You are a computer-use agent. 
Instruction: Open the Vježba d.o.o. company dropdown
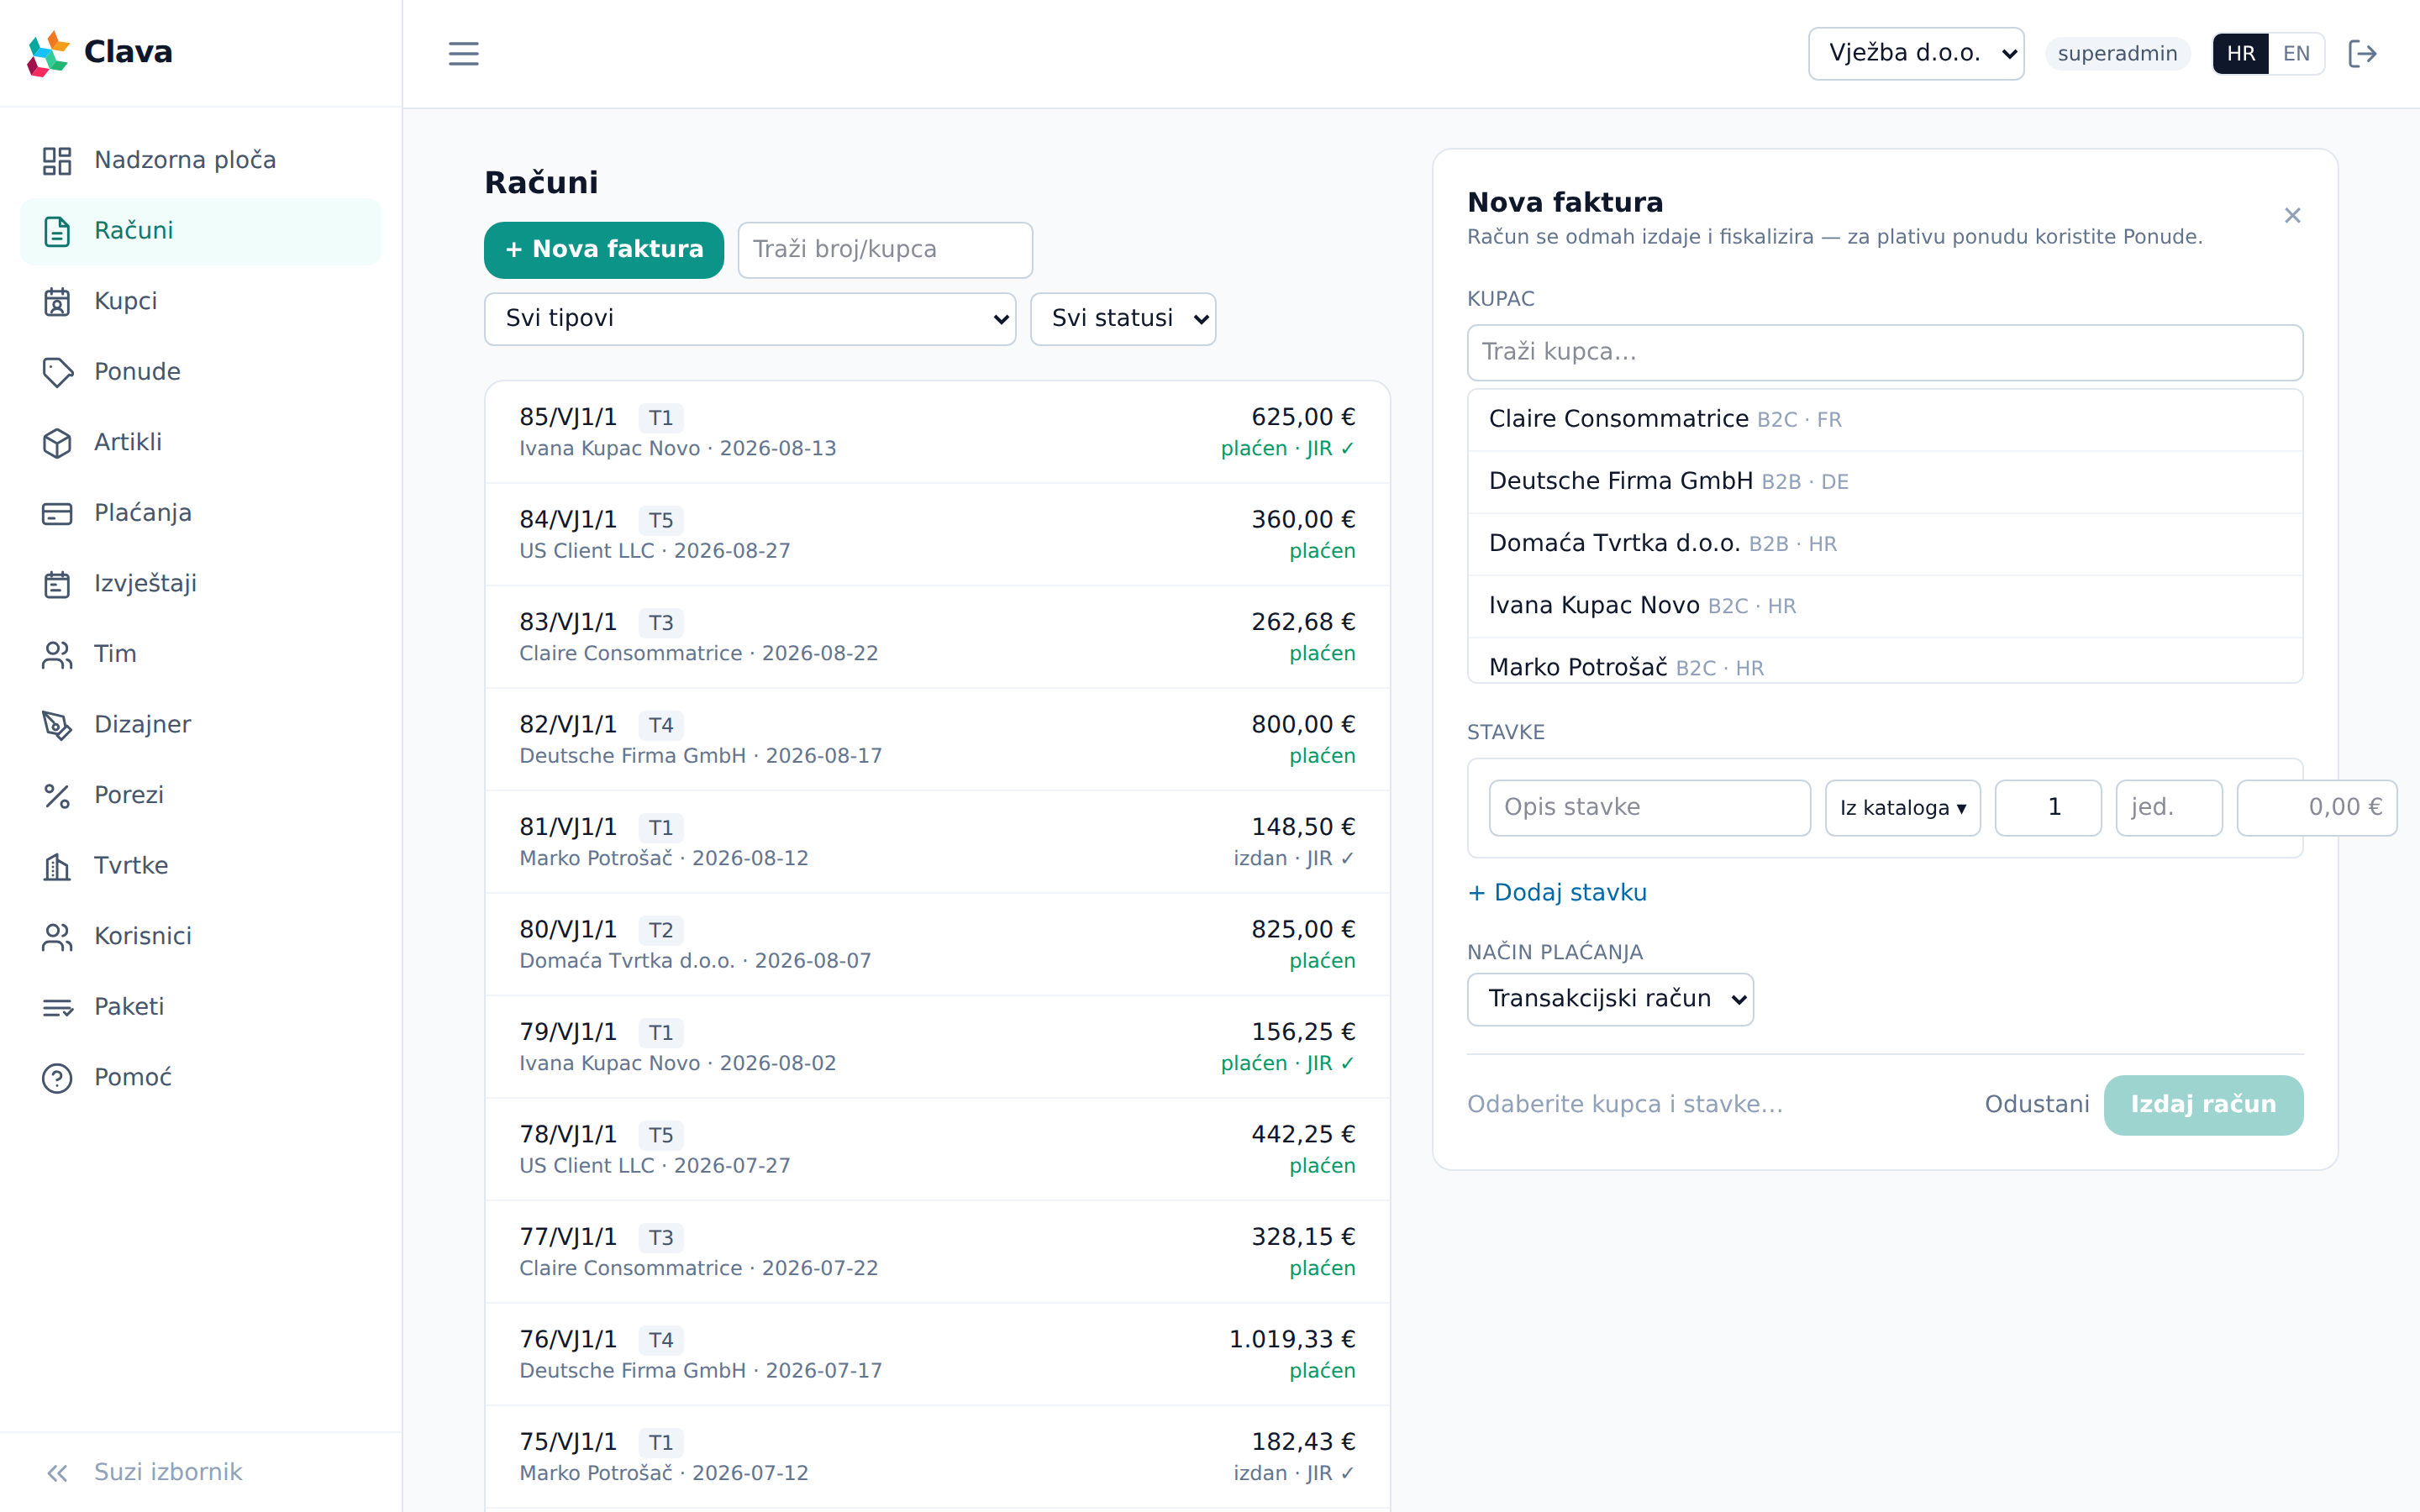pyautogui.click(x=1916, y=53)
